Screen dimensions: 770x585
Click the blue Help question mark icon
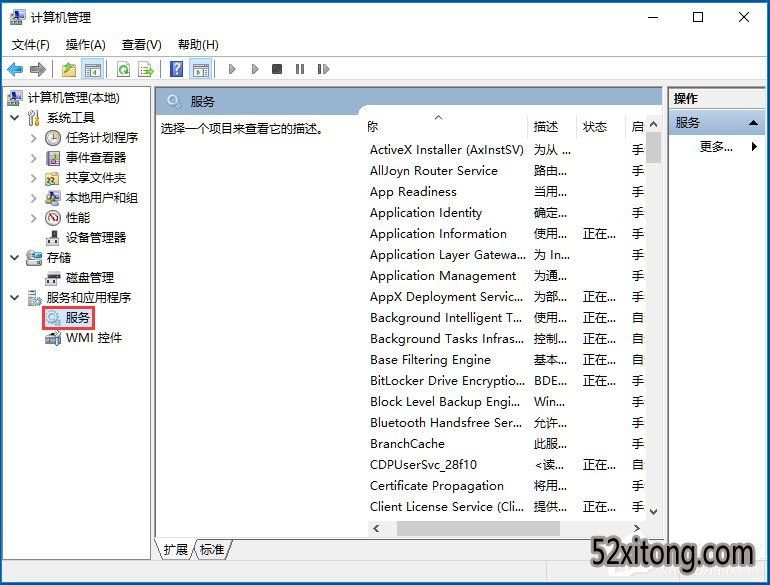[x=176, y=69]
